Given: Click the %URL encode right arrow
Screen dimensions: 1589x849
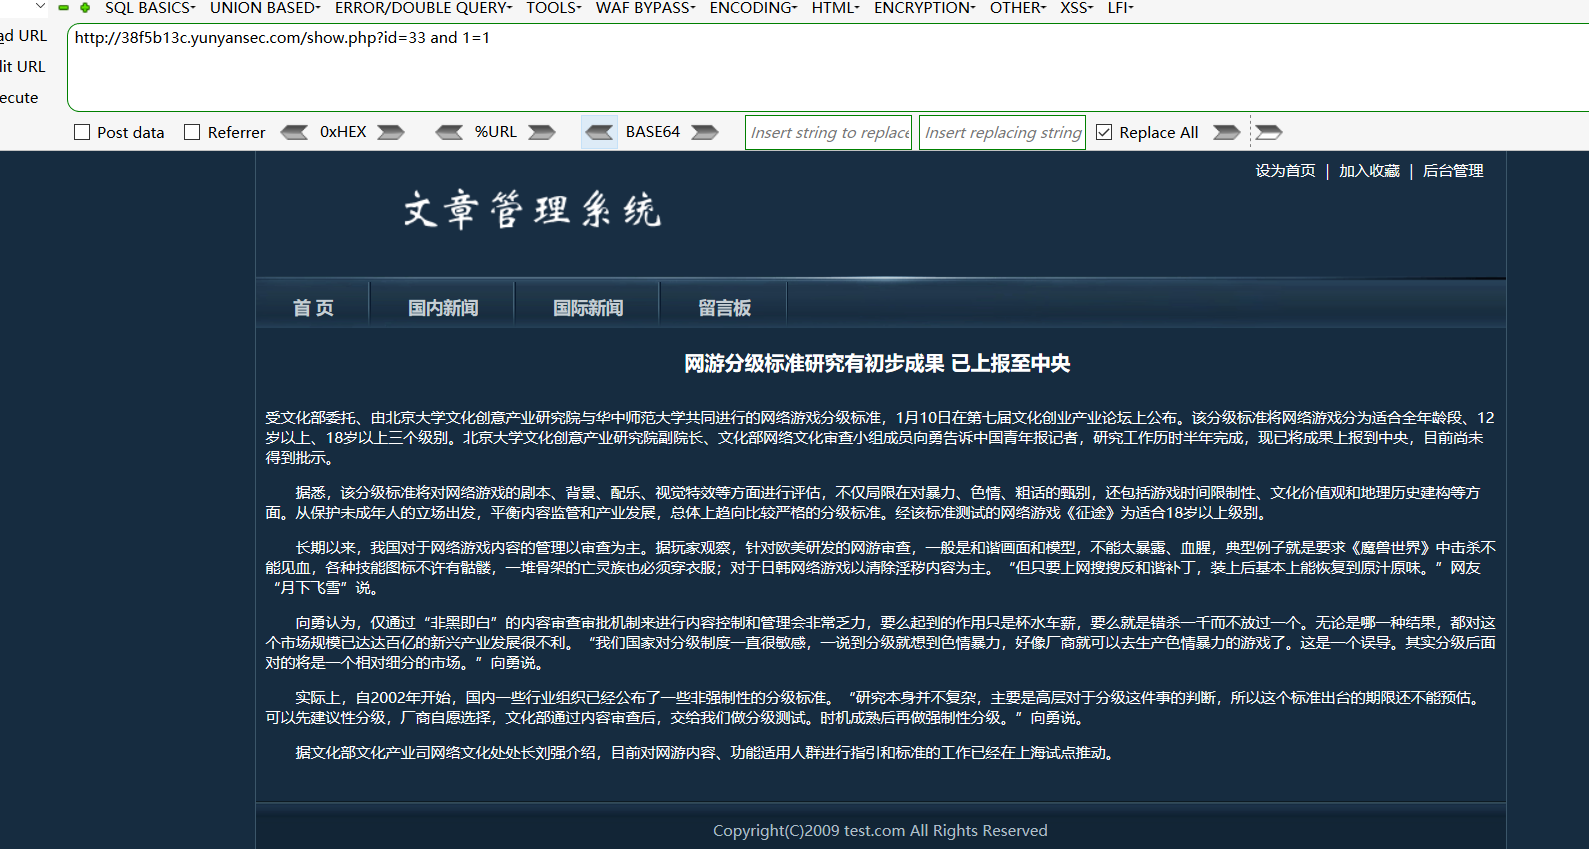Looking at the screenshot, I should (x=542, y=132).
